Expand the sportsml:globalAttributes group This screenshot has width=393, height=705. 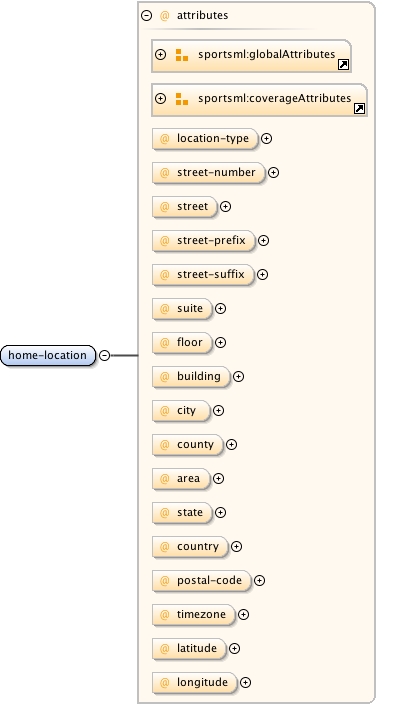tap(161, 54)
